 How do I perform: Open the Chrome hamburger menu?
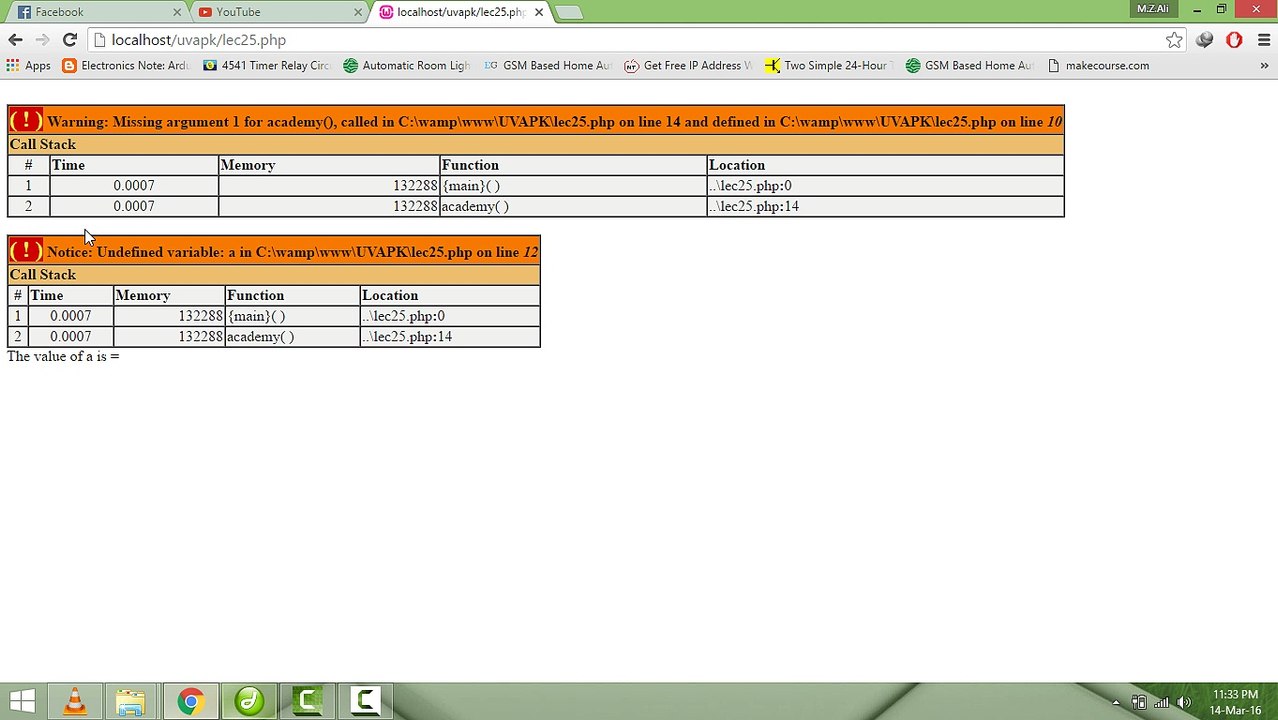point(1263,40)
